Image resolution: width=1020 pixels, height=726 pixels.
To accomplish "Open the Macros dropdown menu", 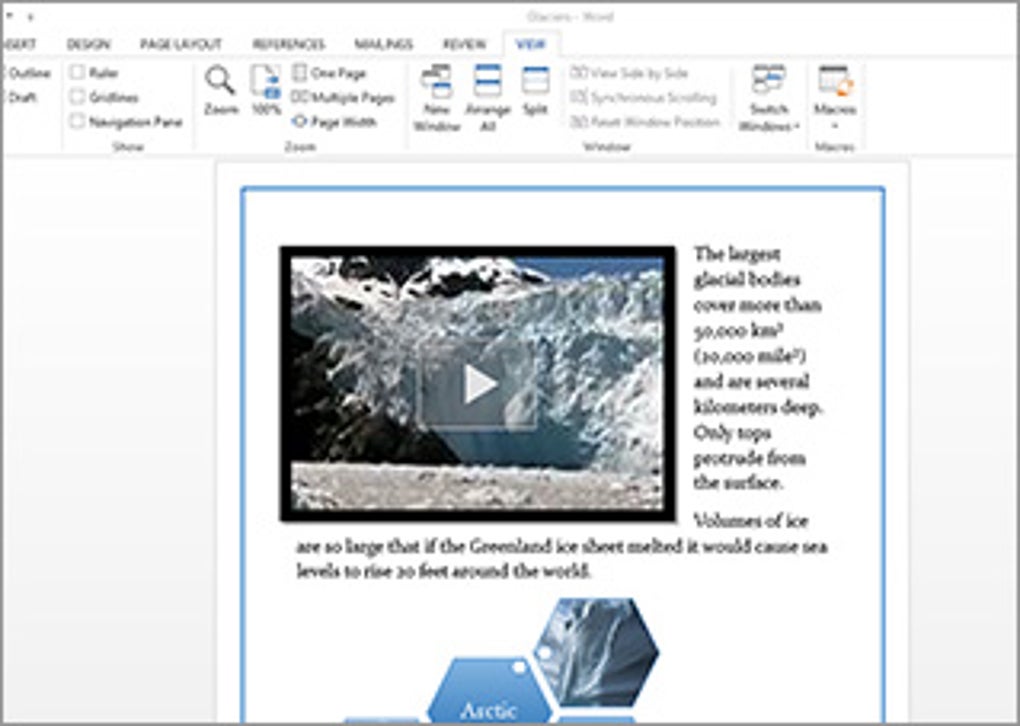I will [835, 98].
